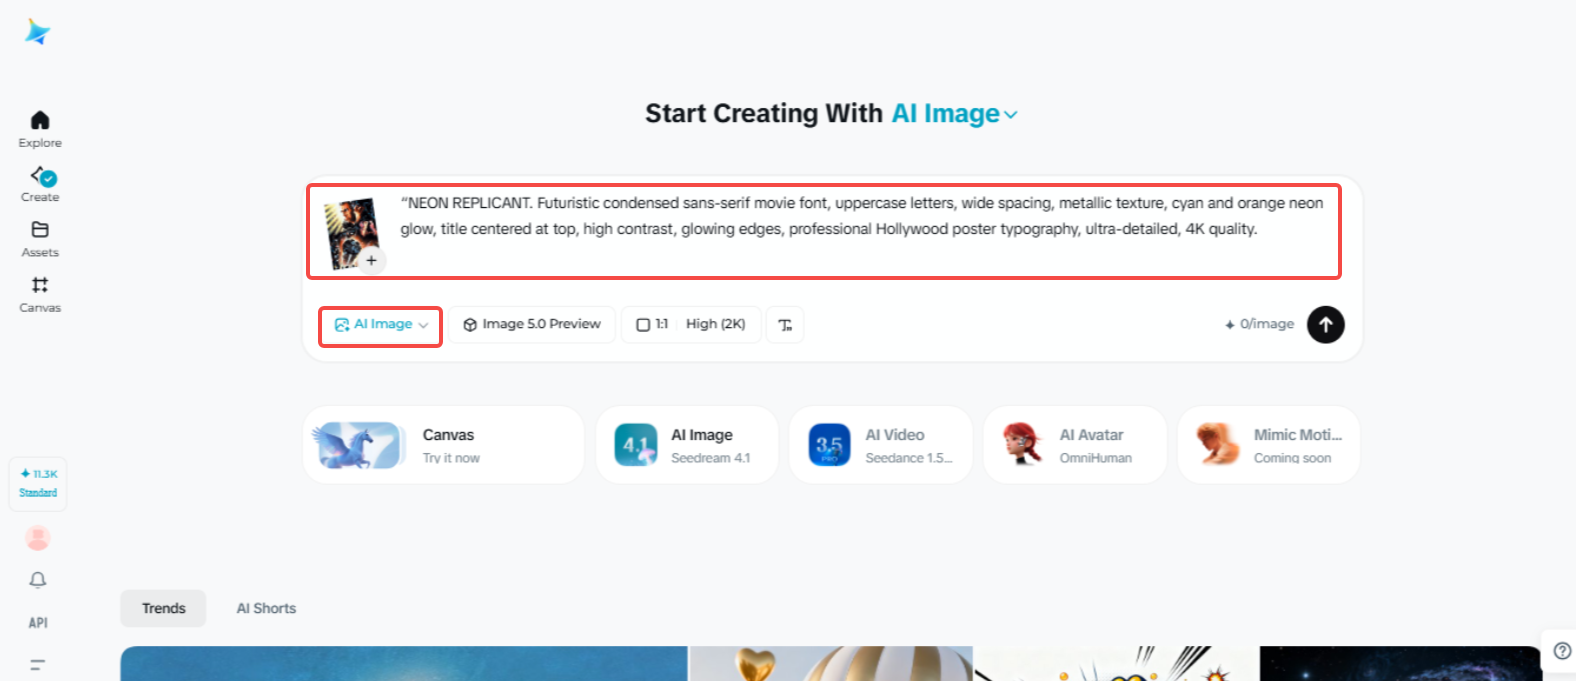The height and width of the screenshot is (681, 1576).
Task: Open the AI Image Seedream 4.1 card
Action: coord(687,445)
